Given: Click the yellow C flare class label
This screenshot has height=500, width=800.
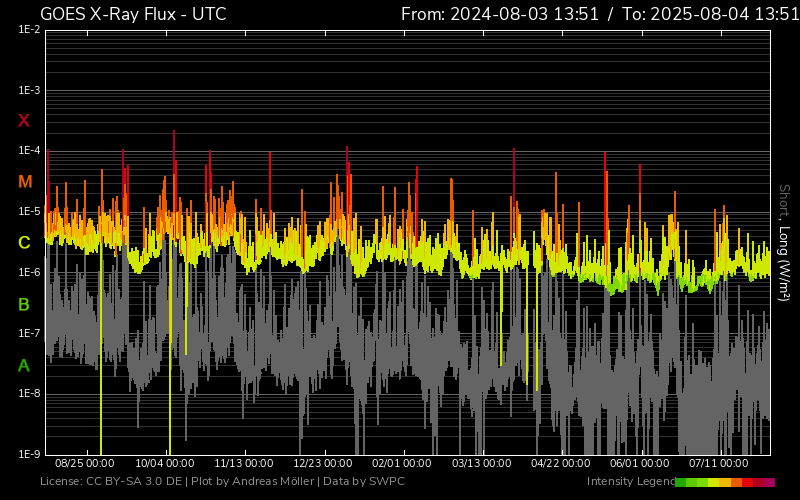Looking at the screenshot, I should coord(24,243).
